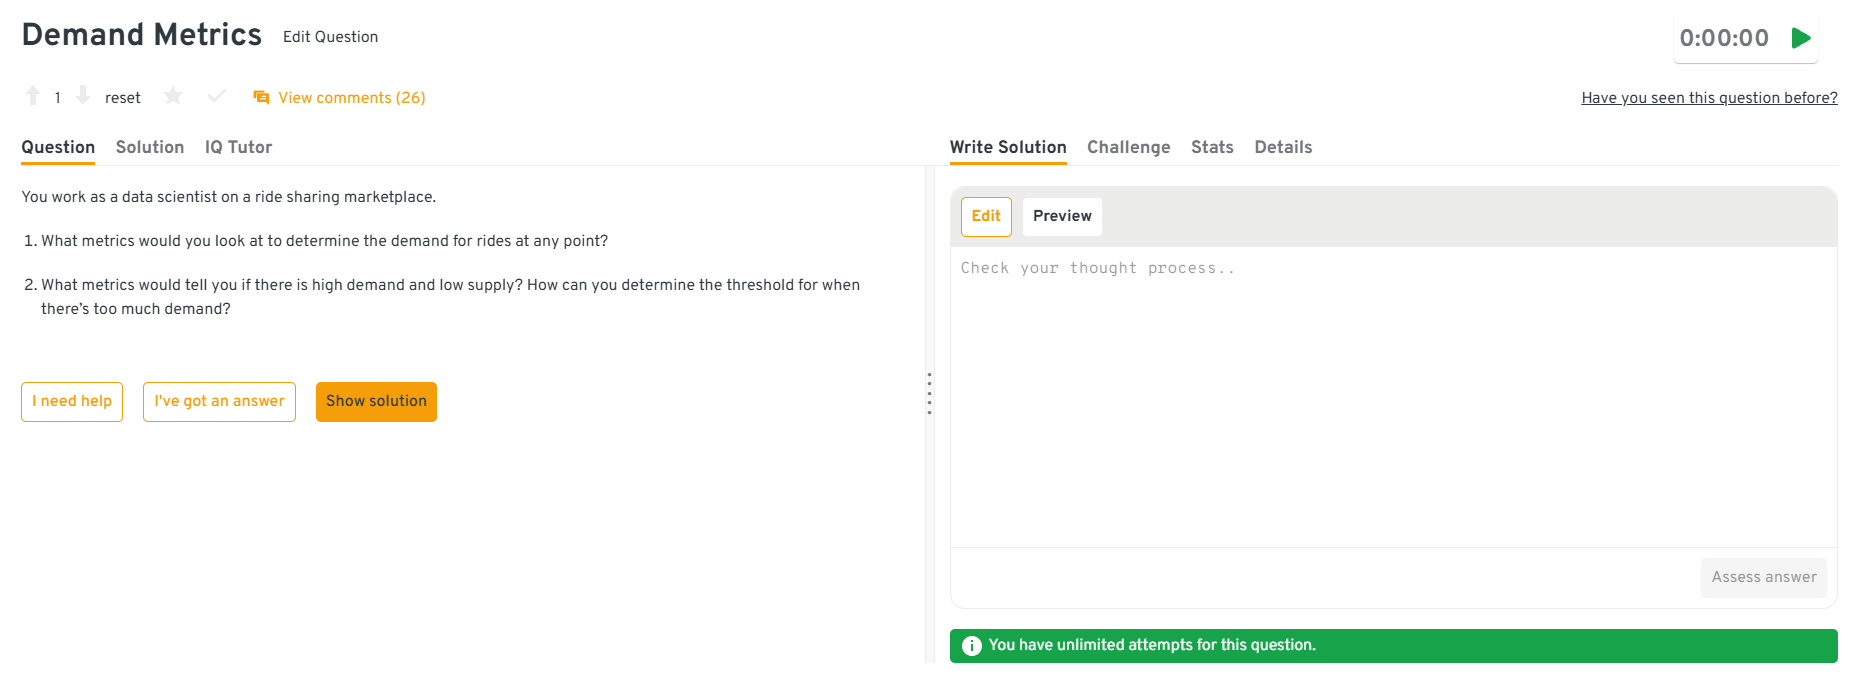Reset the vote count
Image resolution: width=1861 pixels, height=682 pixels.
point(122,98)
